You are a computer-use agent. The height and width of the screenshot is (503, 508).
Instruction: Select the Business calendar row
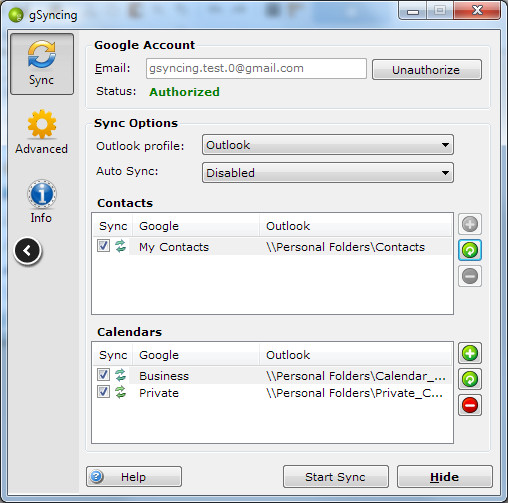(x=273, y=375)
